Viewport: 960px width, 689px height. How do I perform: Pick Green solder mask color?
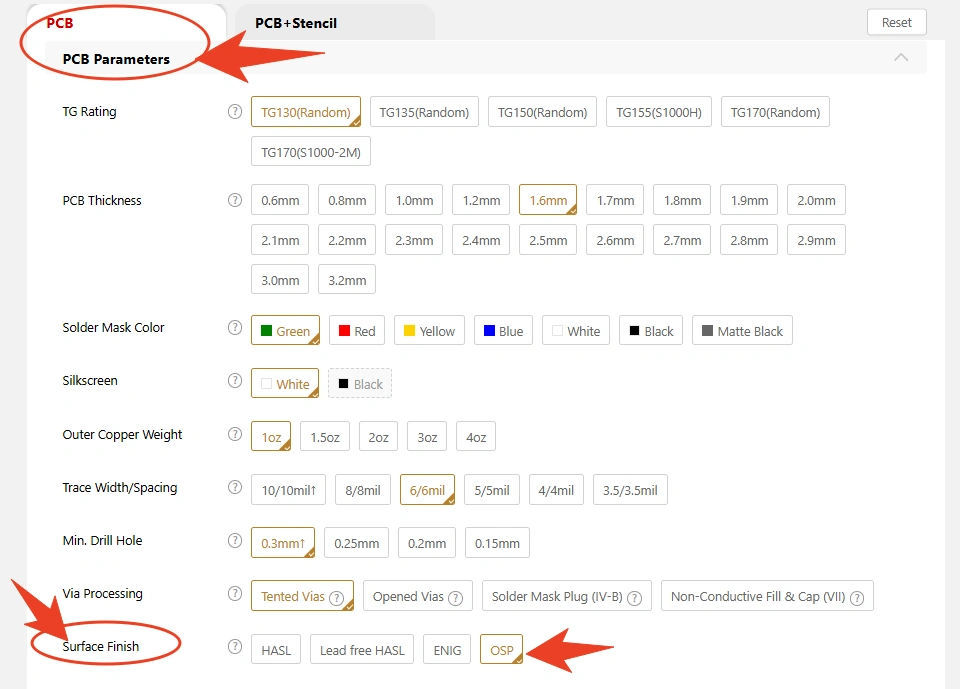[x=285, y=331]
